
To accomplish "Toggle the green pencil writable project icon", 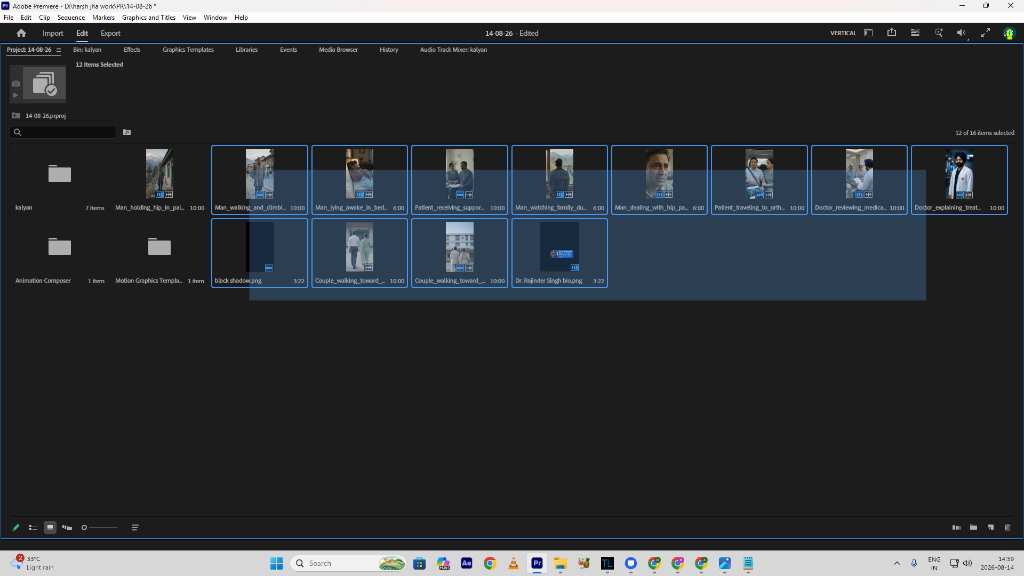I will pos(16,527).
